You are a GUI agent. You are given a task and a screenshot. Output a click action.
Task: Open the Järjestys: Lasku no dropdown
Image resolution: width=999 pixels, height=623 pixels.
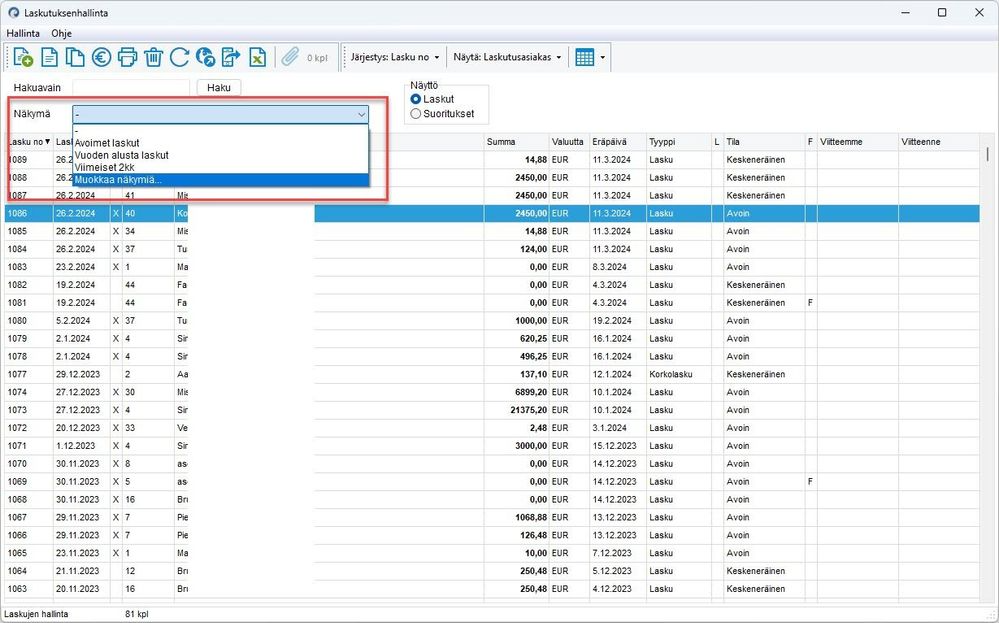(395, 58)
